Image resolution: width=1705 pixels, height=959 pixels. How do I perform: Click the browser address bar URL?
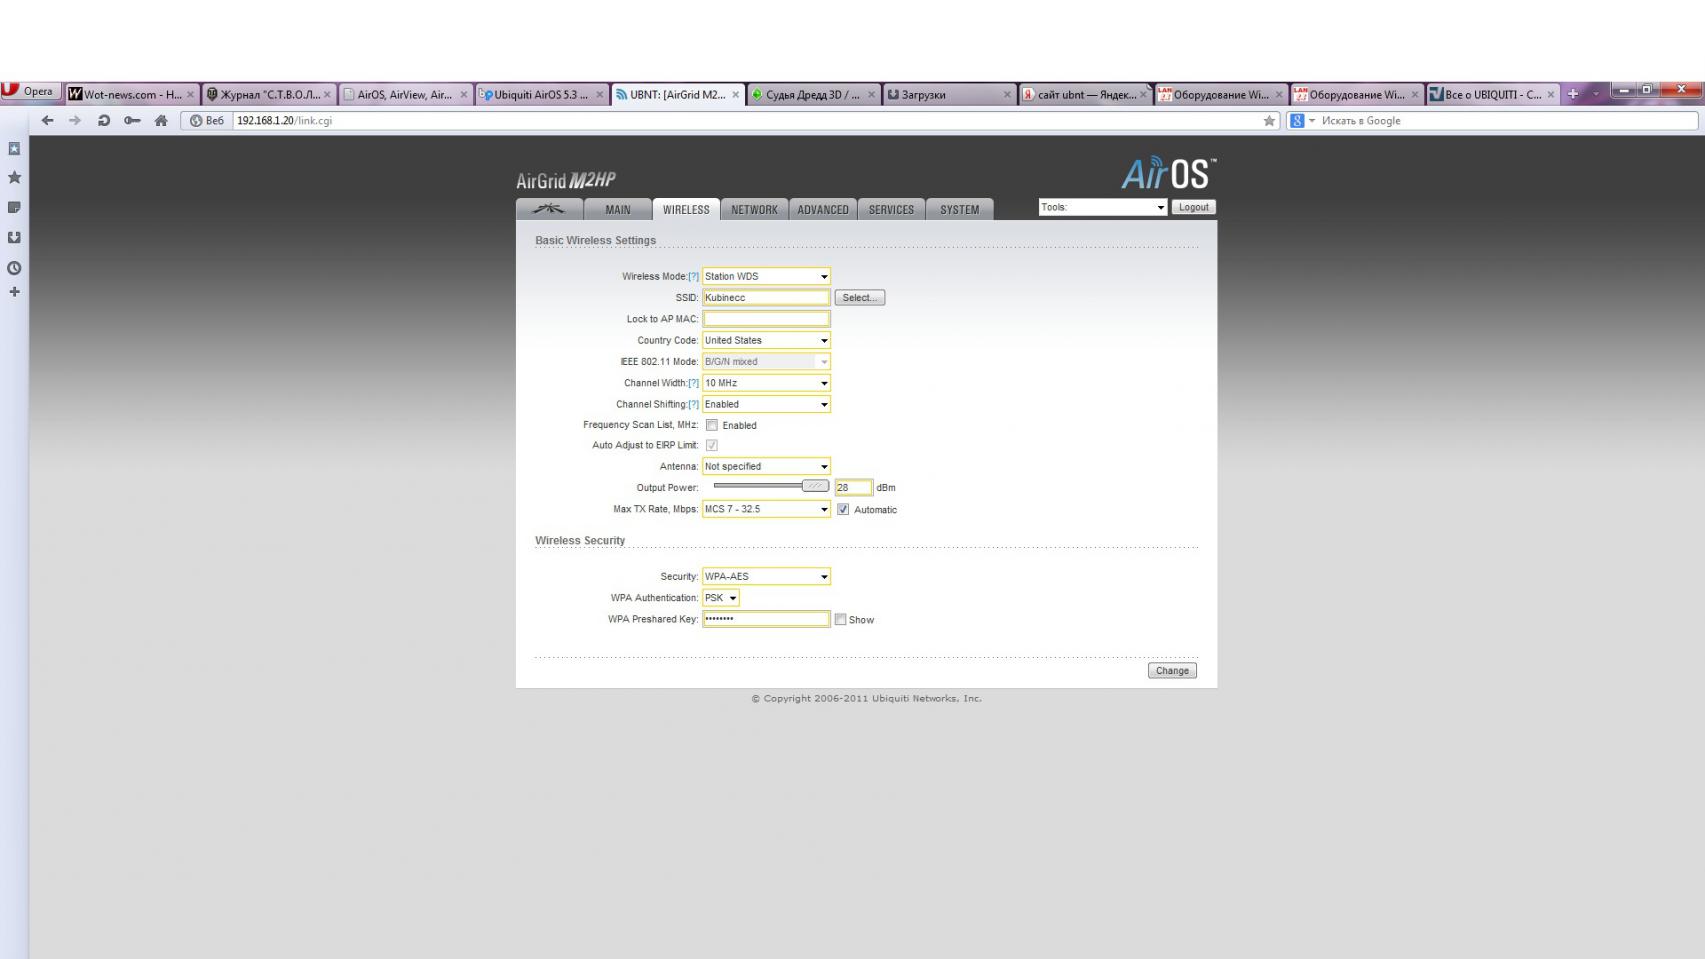coord(745,121)
